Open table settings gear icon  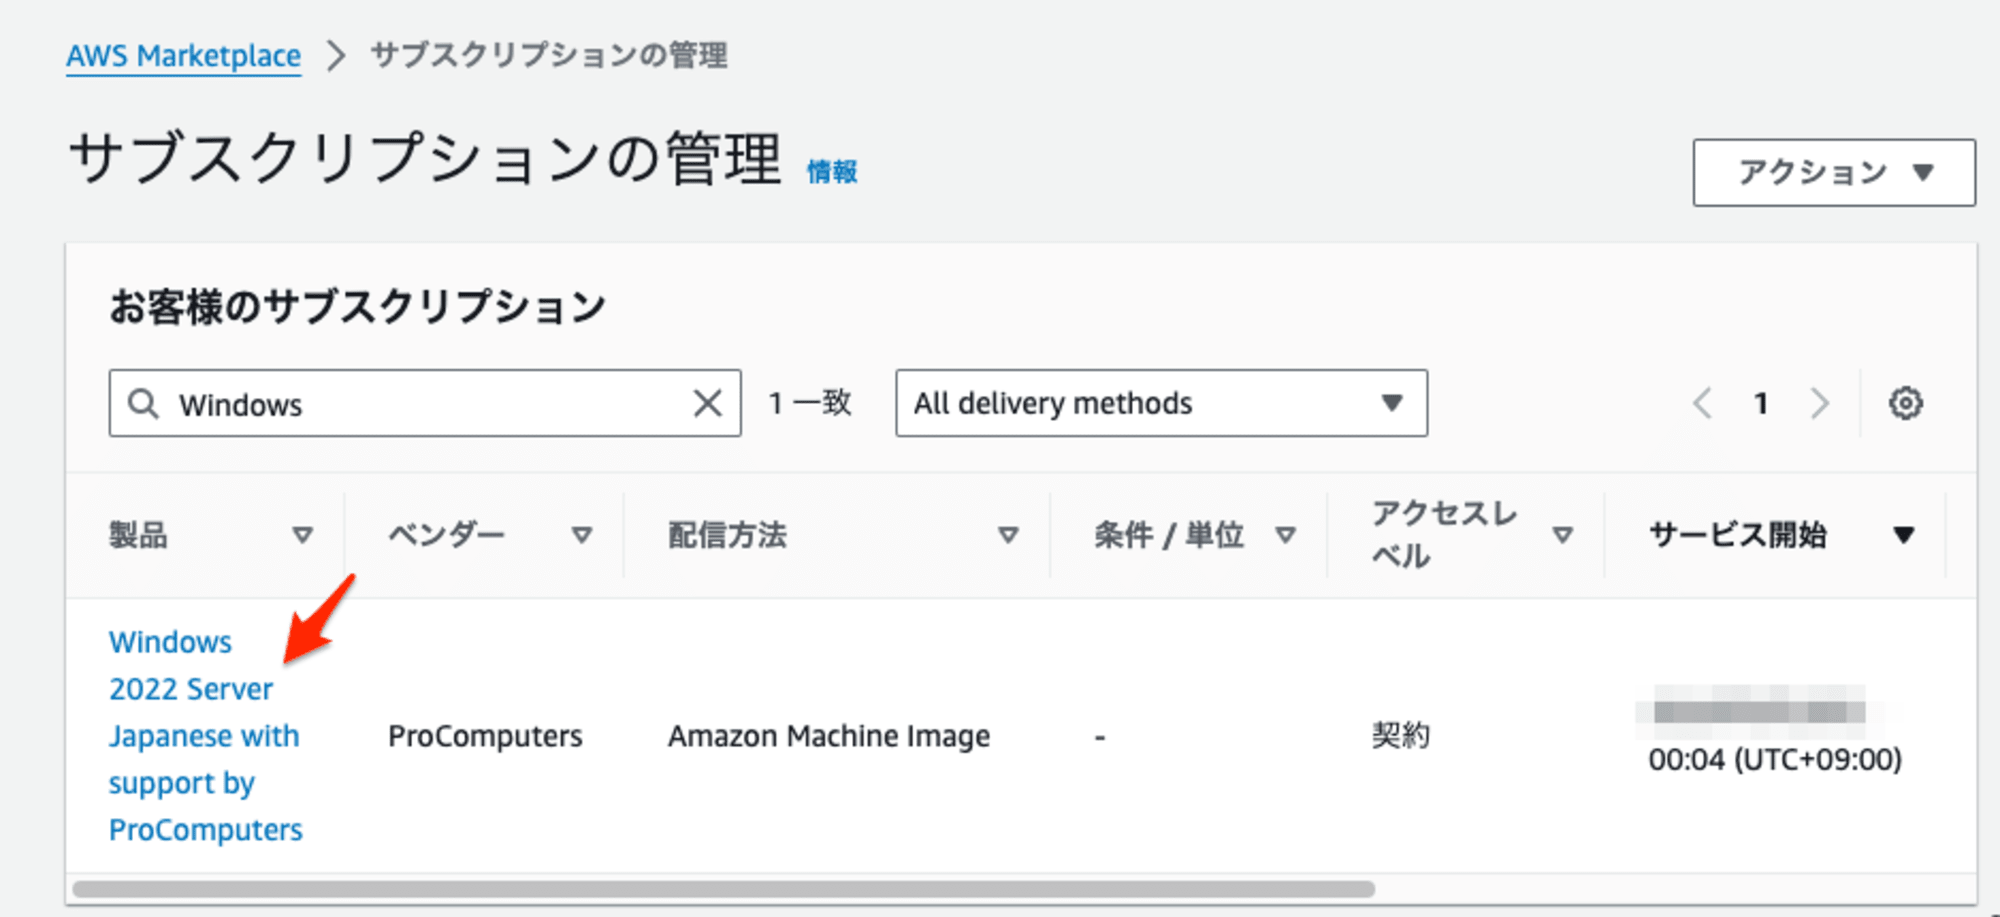pyautogui.click(x=1906, y=403)
